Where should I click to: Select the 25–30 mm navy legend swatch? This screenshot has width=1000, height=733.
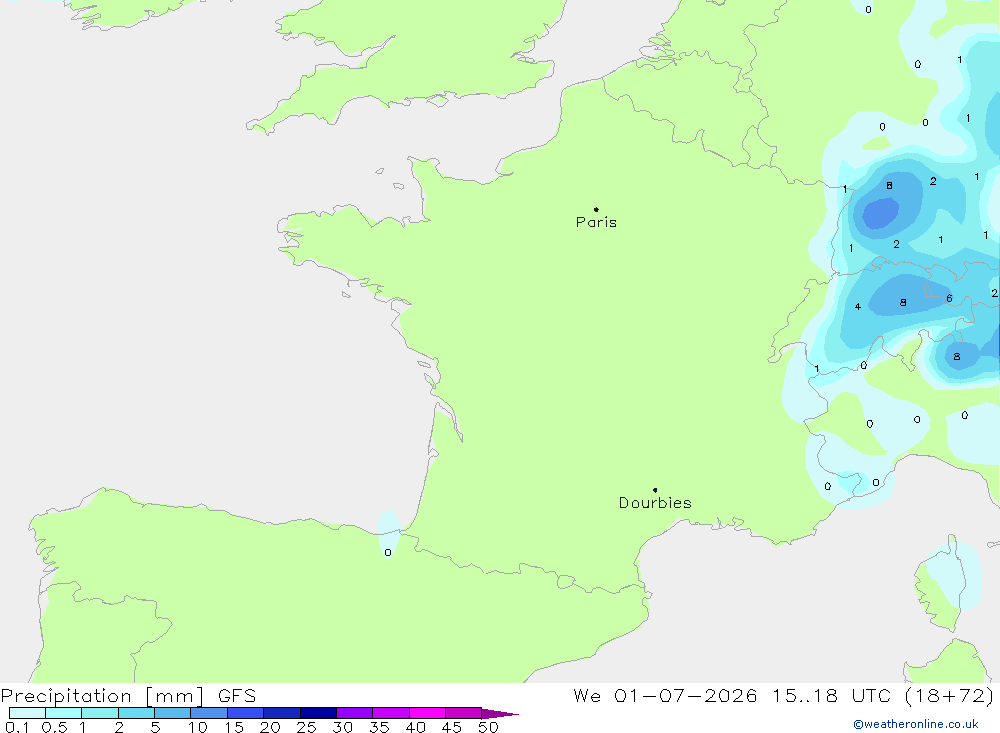[x=318, y=713]
